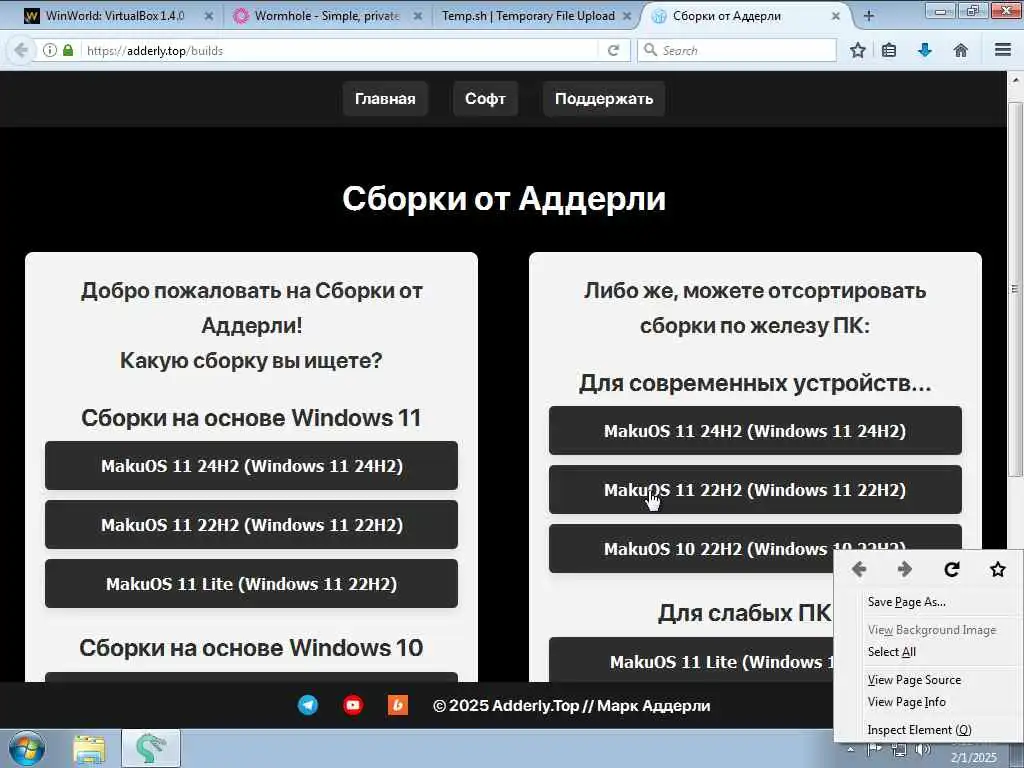Open MakuOS 11 Lite (Windows 11 22H2) in left card
The image size is (1024, 768).
pos(251,583)
